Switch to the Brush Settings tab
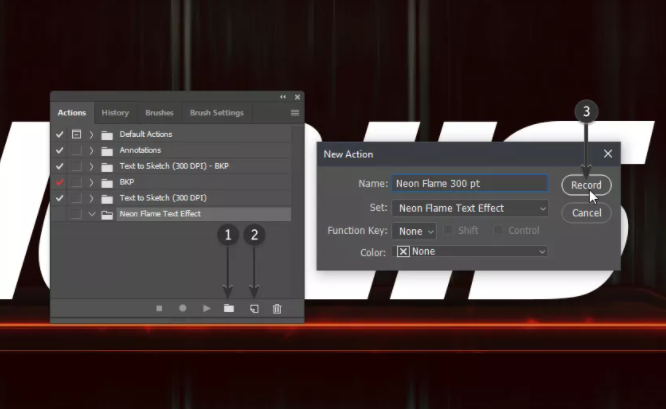Image resolution: width=666 pixels, height=409 pixels. (x=217, y=113)
